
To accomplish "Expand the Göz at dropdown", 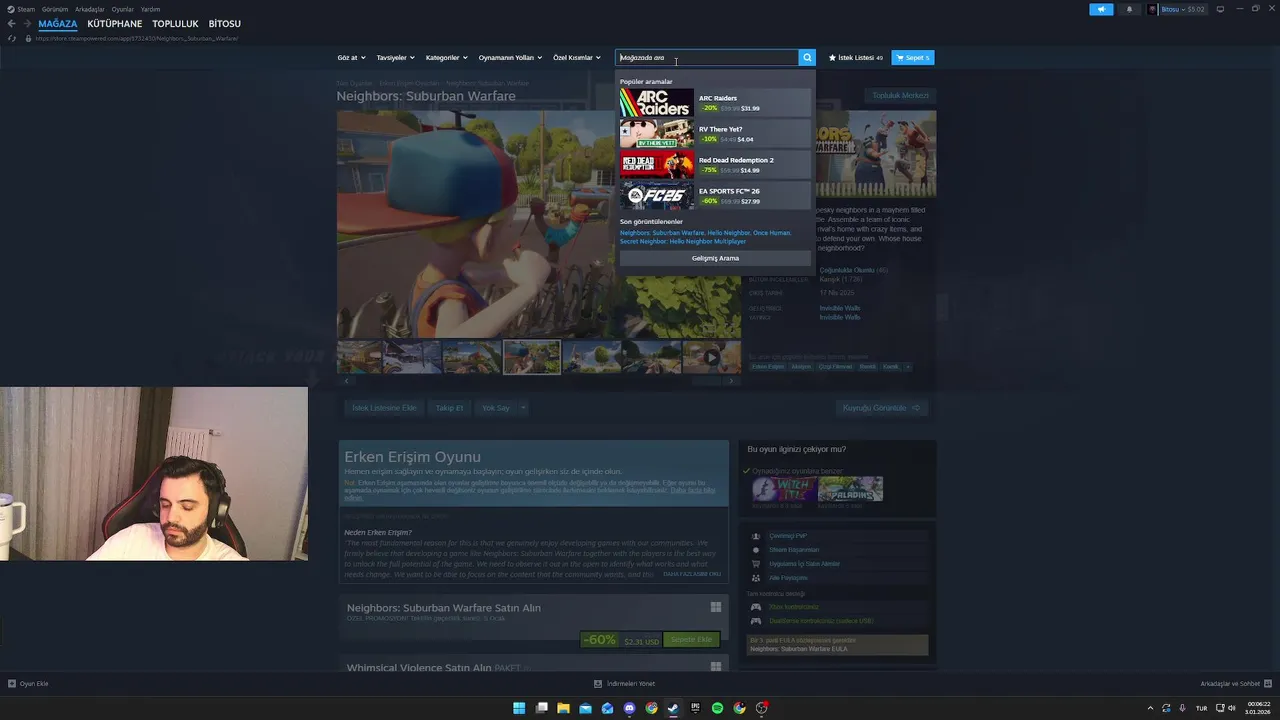I will pyautogui.click(x=351, y=58).
